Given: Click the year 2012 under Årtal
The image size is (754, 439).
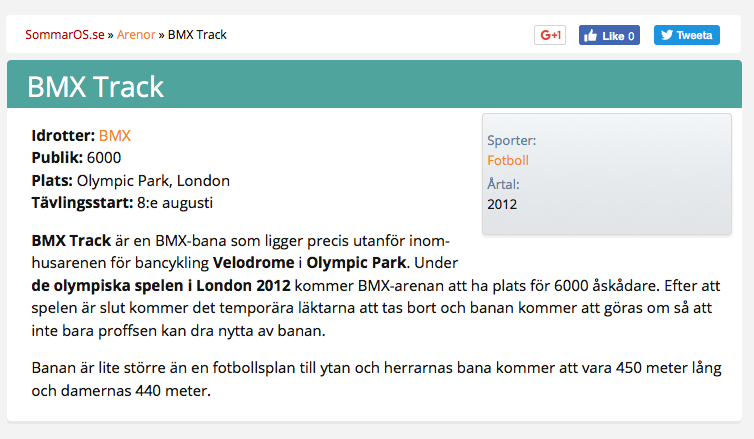Looking at the screenshot, I should pyautogui.click(x=502, y=204).
